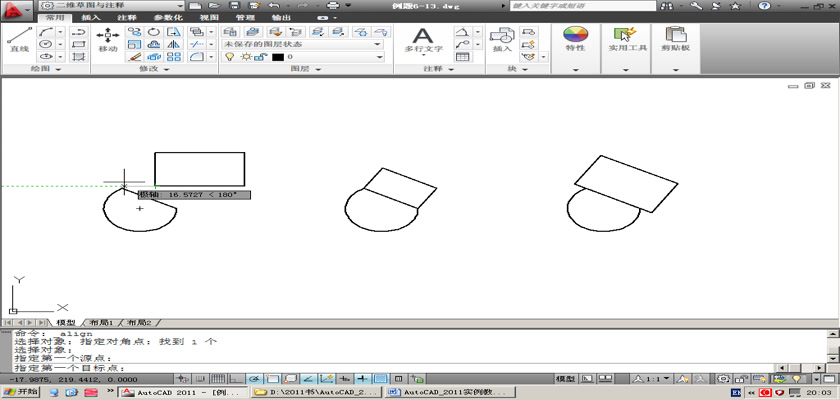The width and height of the screenshot is (840, 400).
Task: Open the Help question mark icon
Action: tap(764, 6)
